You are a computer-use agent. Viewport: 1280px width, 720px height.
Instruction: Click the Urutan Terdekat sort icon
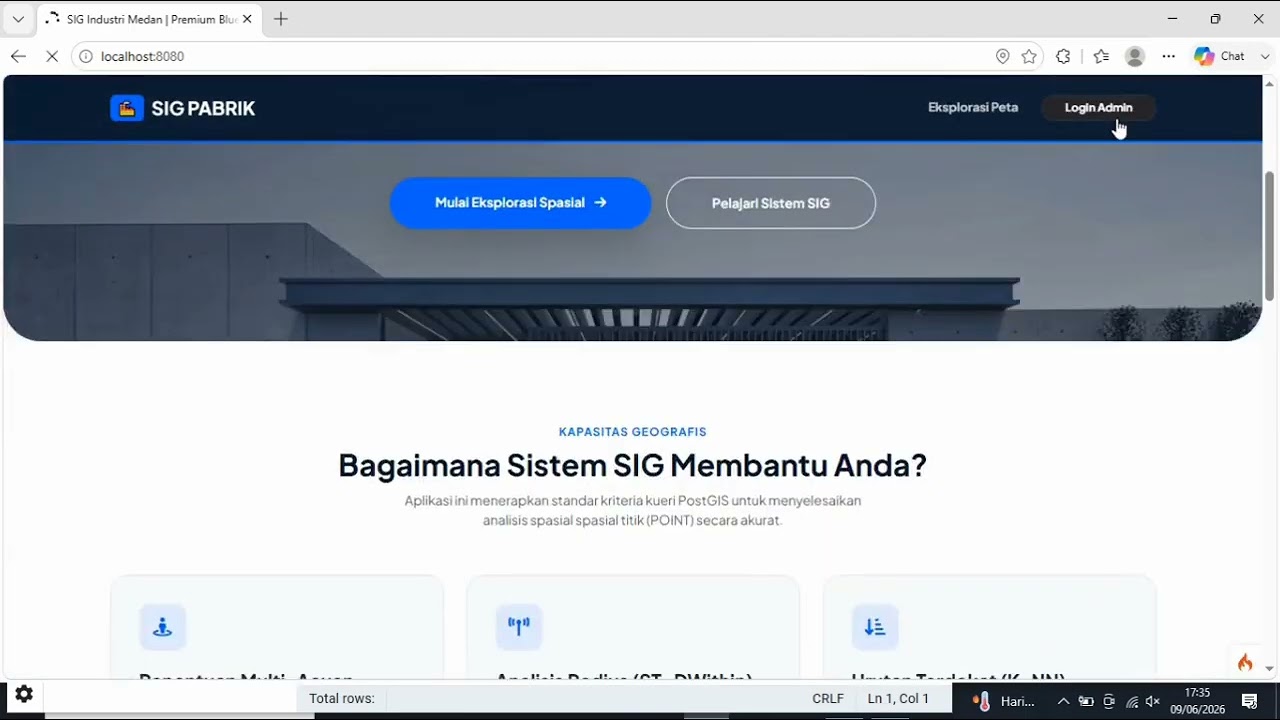click(x=875, y=627)
